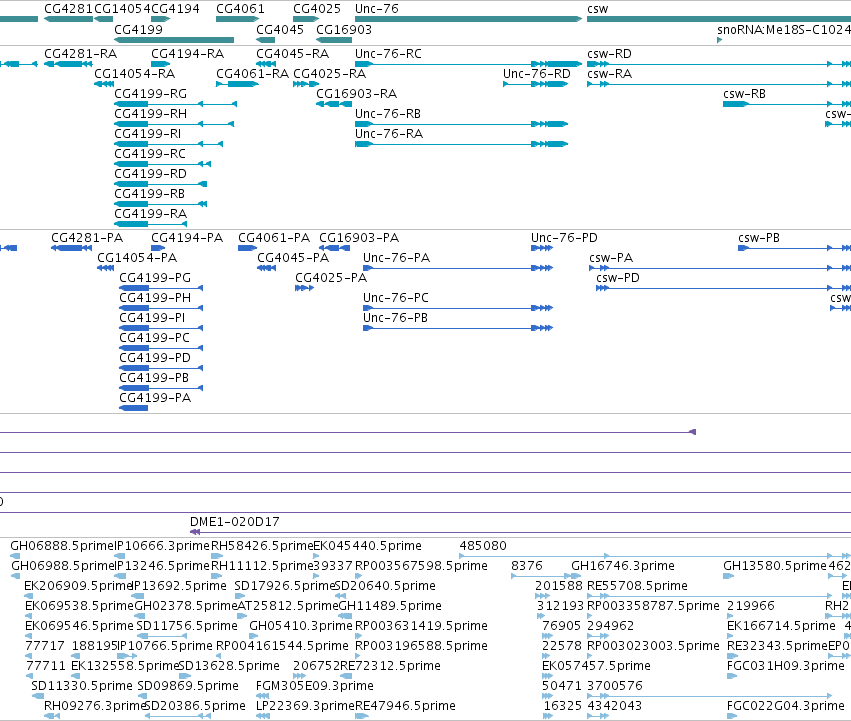Click the Unc-76 gene span bar

(x=468, y=19)
